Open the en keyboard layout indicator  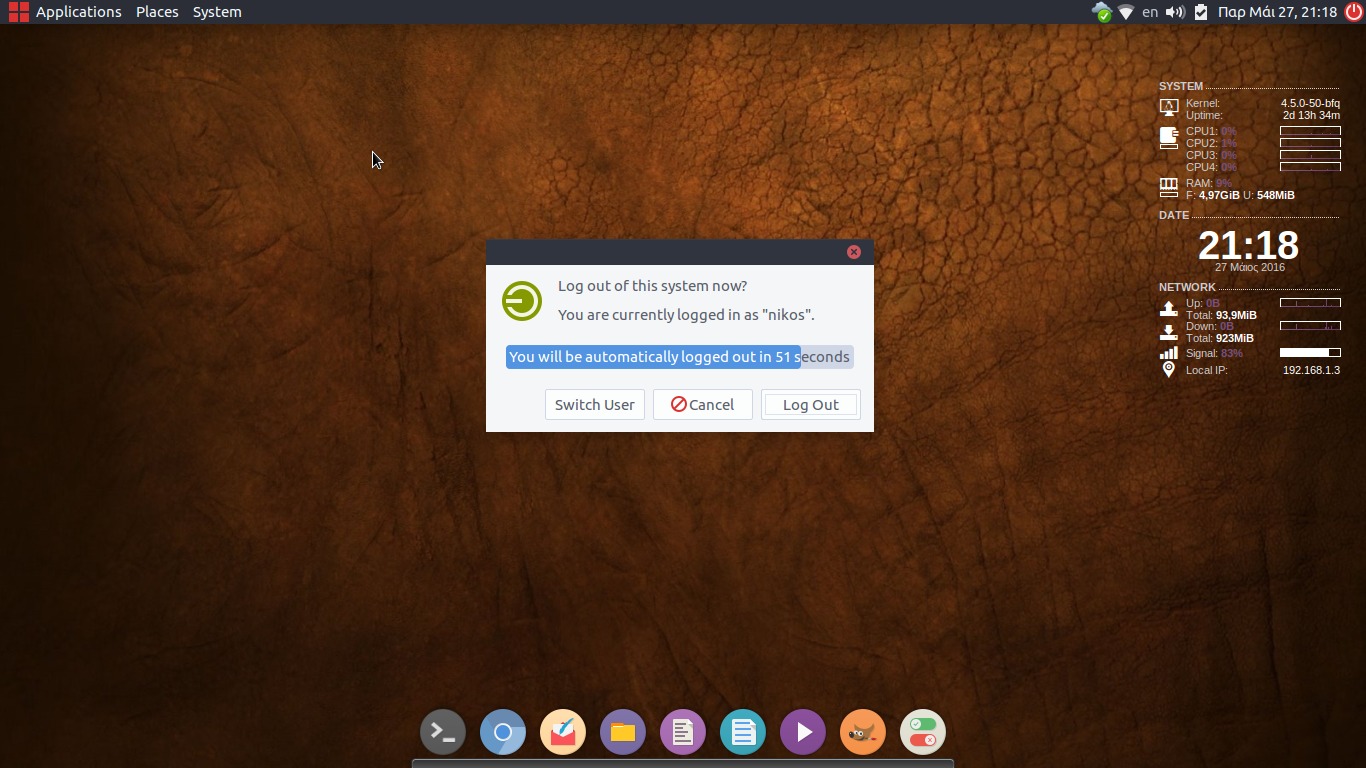[1150, 12]
